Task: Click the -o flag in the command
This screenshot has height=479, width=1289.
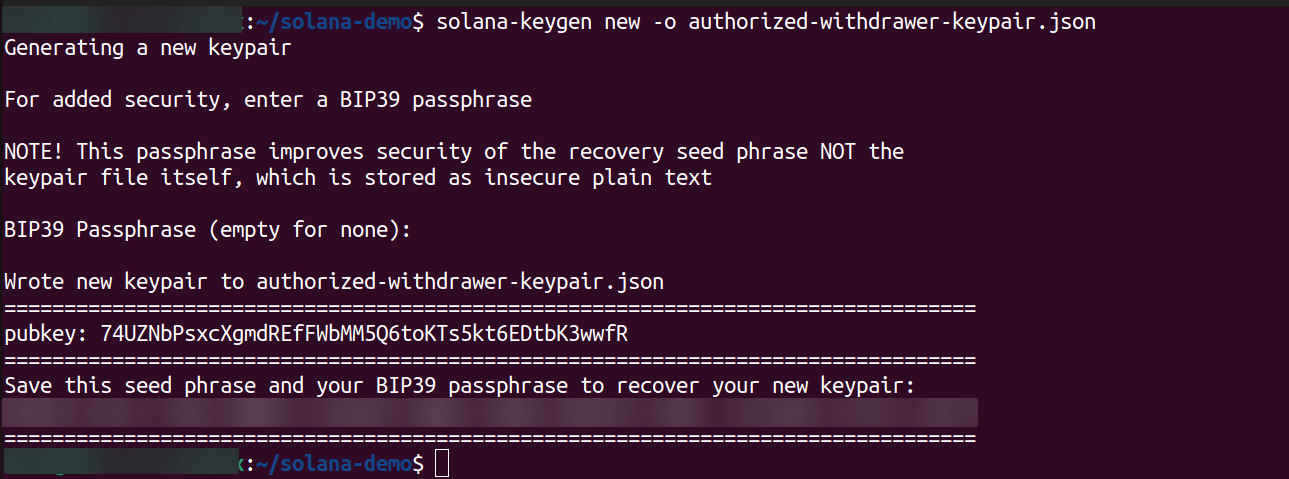Action: 664,21
